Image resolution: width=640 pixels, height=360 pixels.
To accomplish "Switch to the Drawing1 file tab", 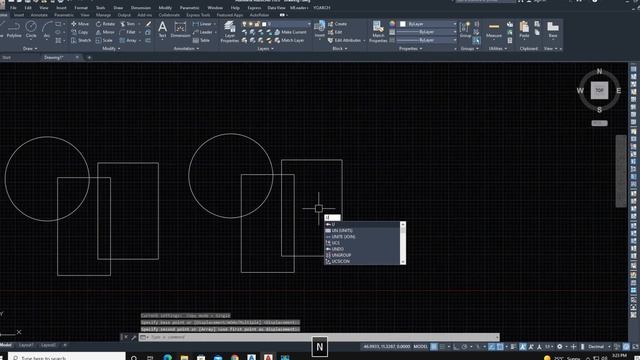I will [x=53, y=58].
